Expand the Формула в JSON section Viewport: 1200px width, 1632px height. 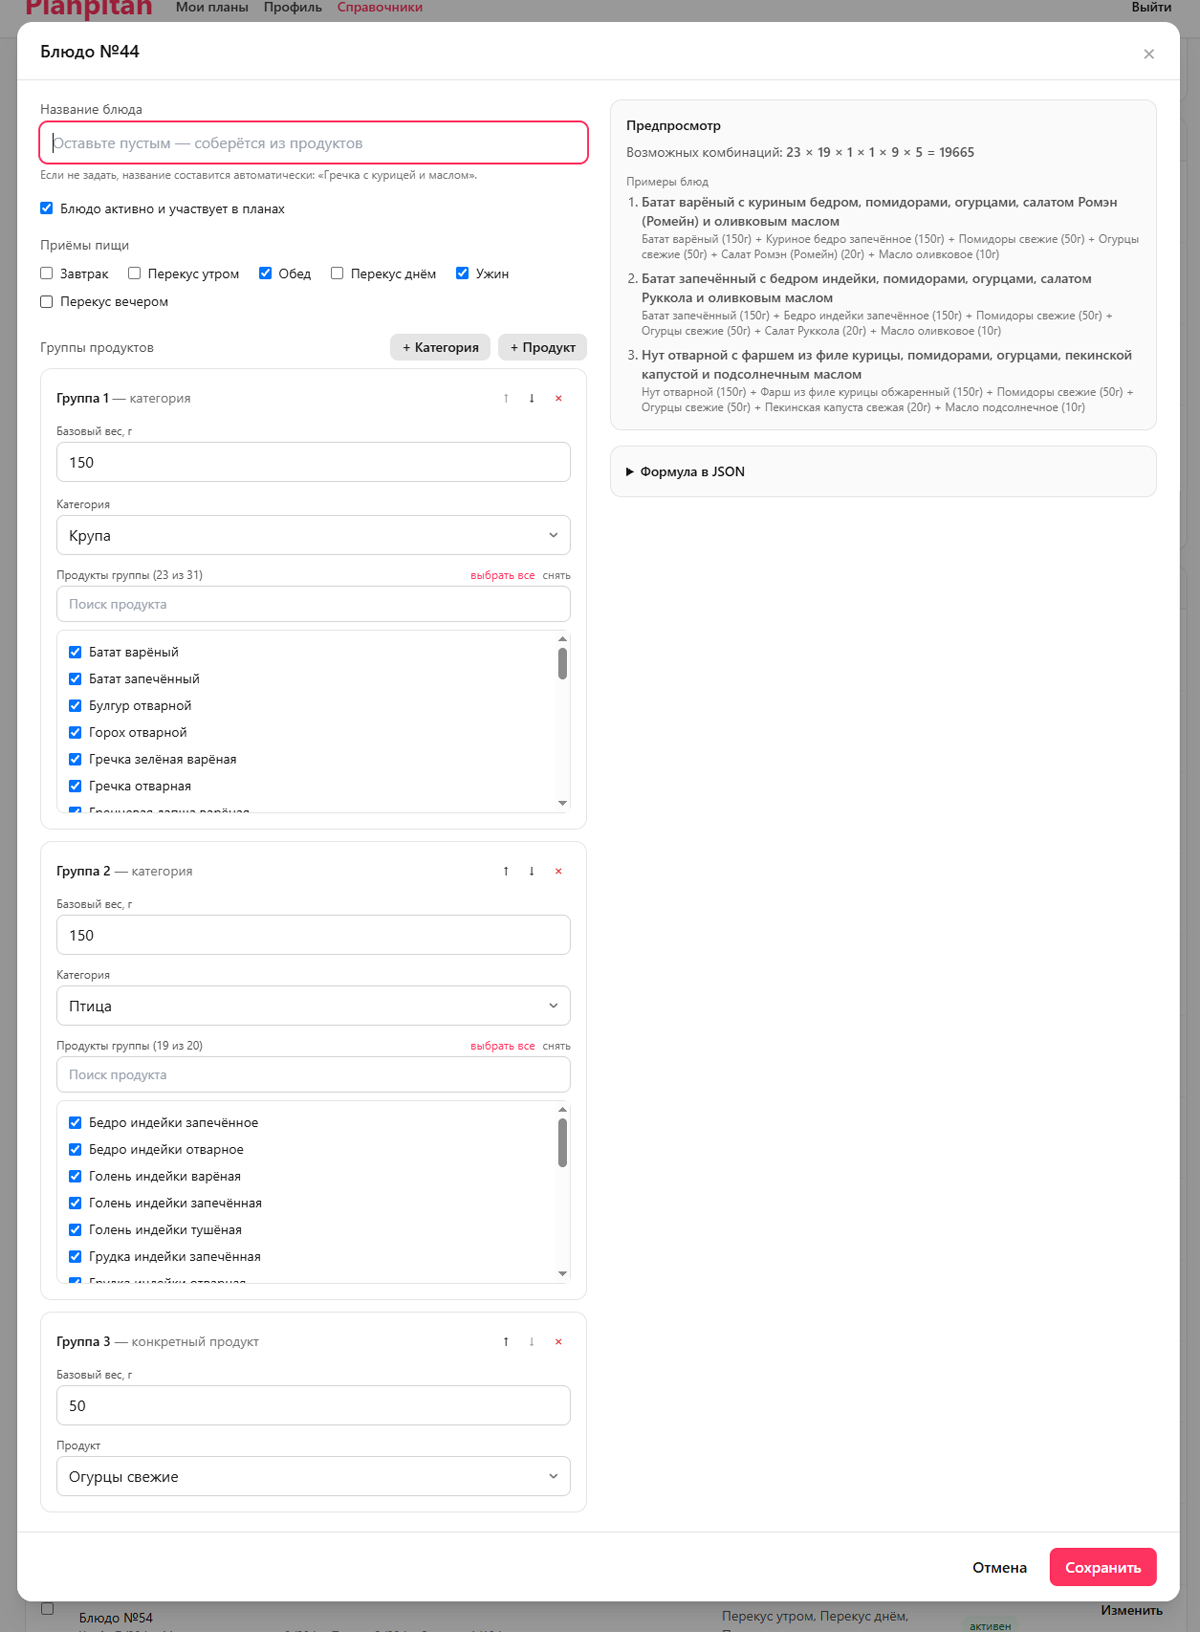pos(686,472)
